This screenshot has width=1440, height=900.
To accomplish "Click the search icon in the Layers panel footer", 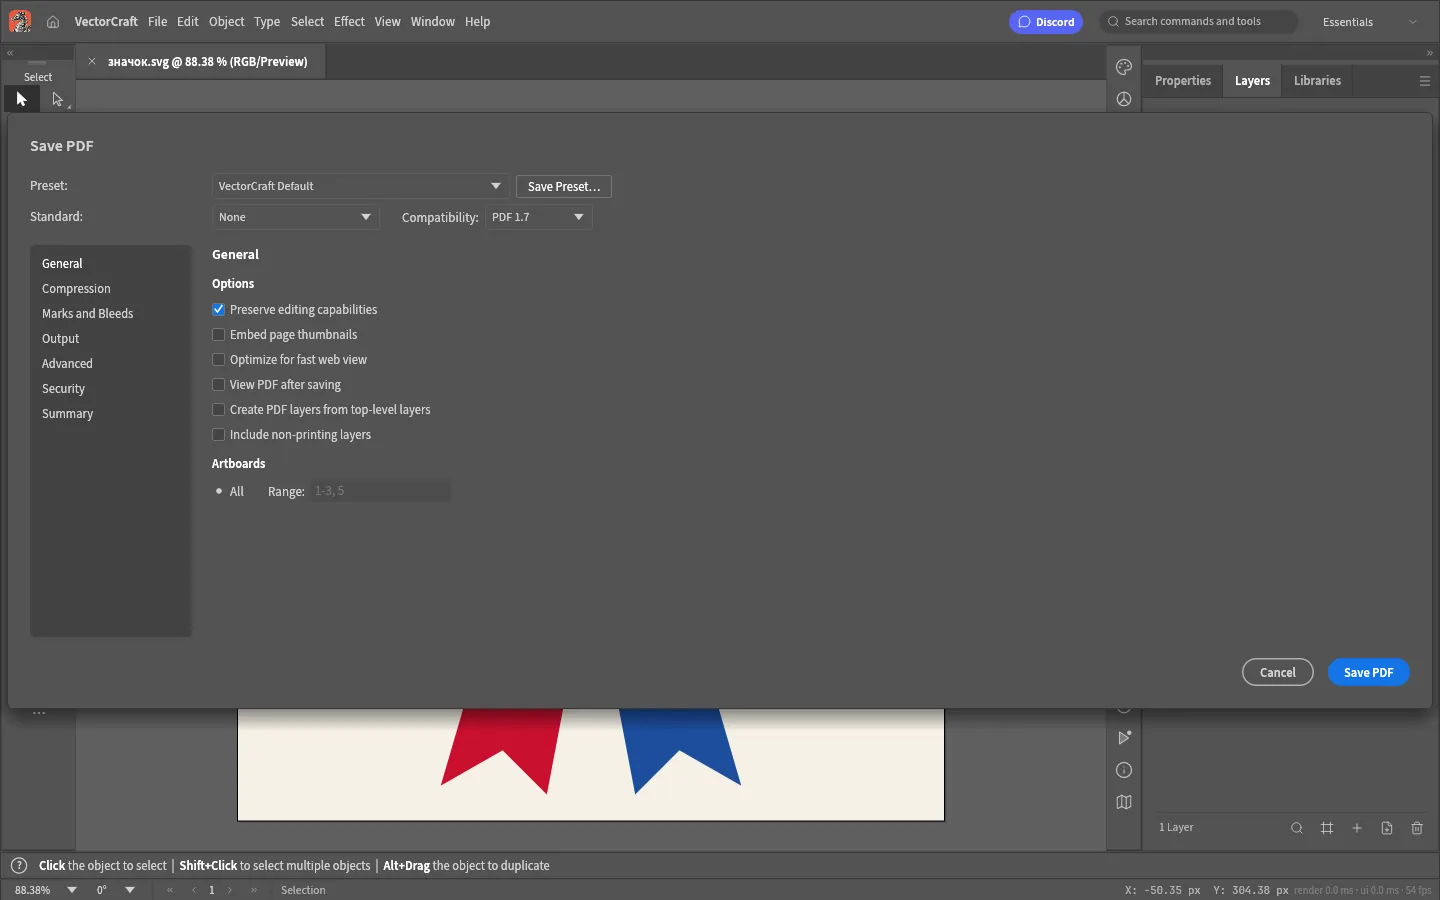I will (x=1297, y=828).
